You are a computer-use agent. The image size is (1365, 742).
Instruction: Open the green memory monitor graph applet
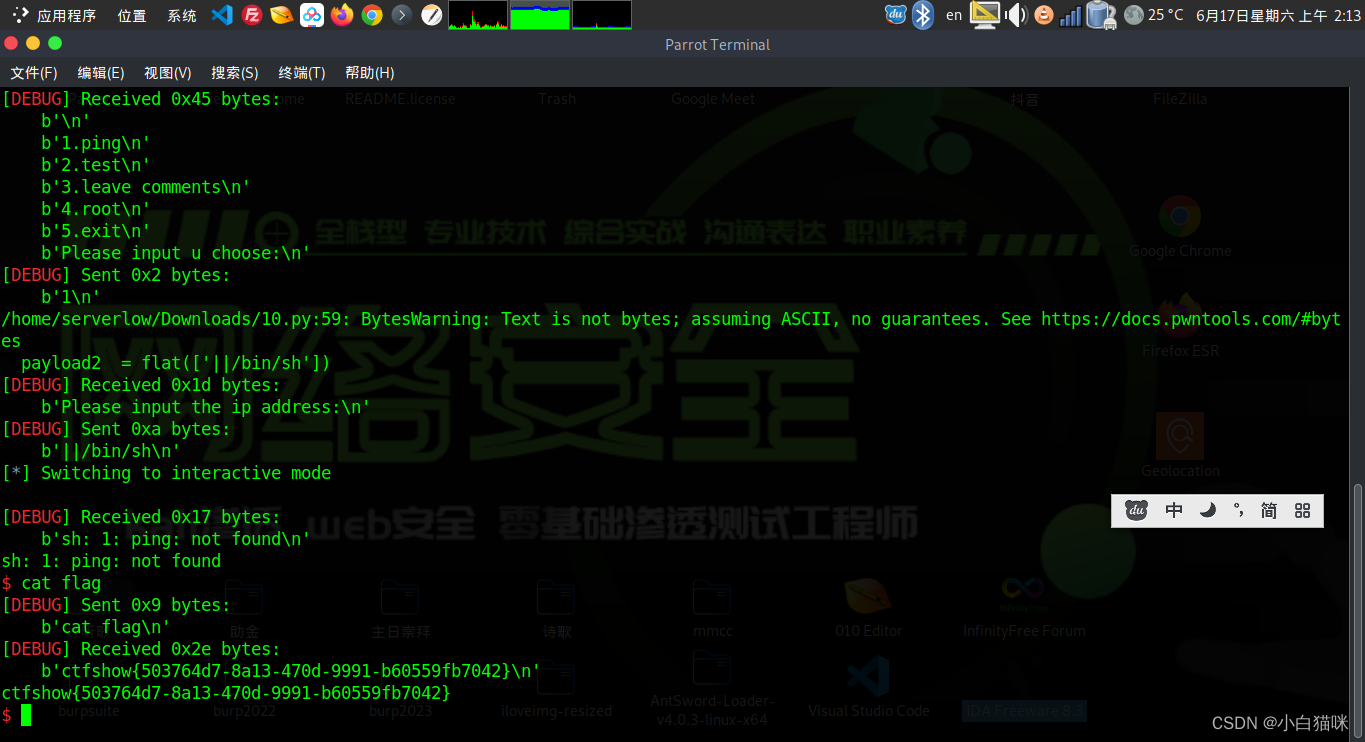540,15
